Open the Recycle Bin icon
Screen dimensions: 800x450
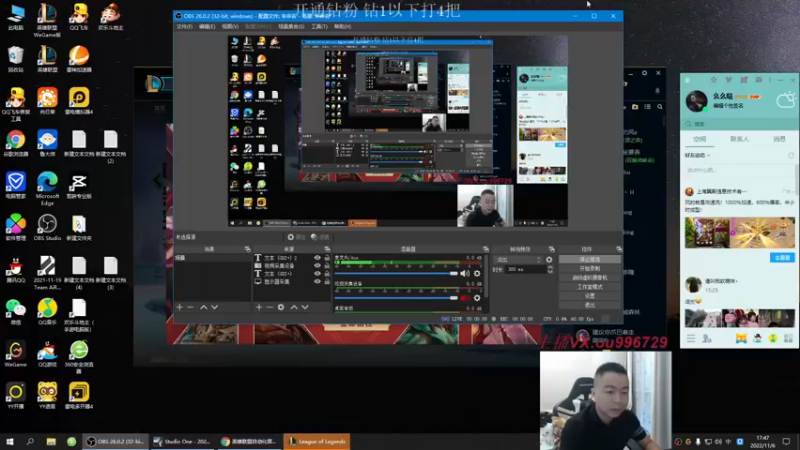pos(15,59)
